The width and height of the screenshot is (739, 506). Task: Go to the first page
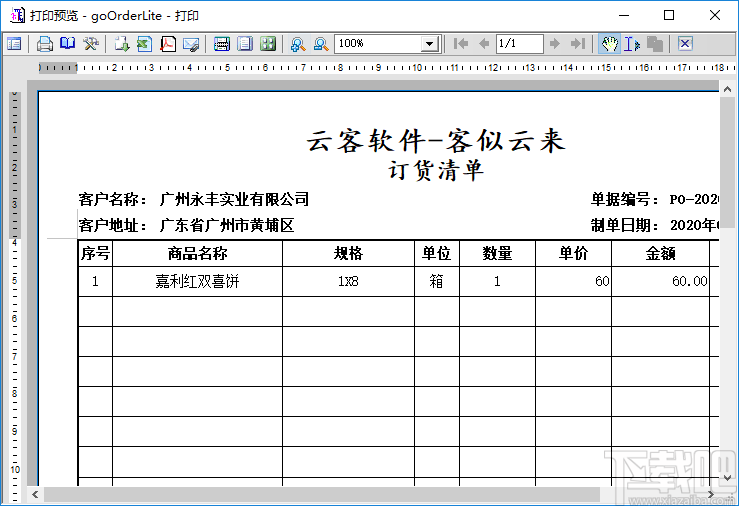(x=460, y=44)
